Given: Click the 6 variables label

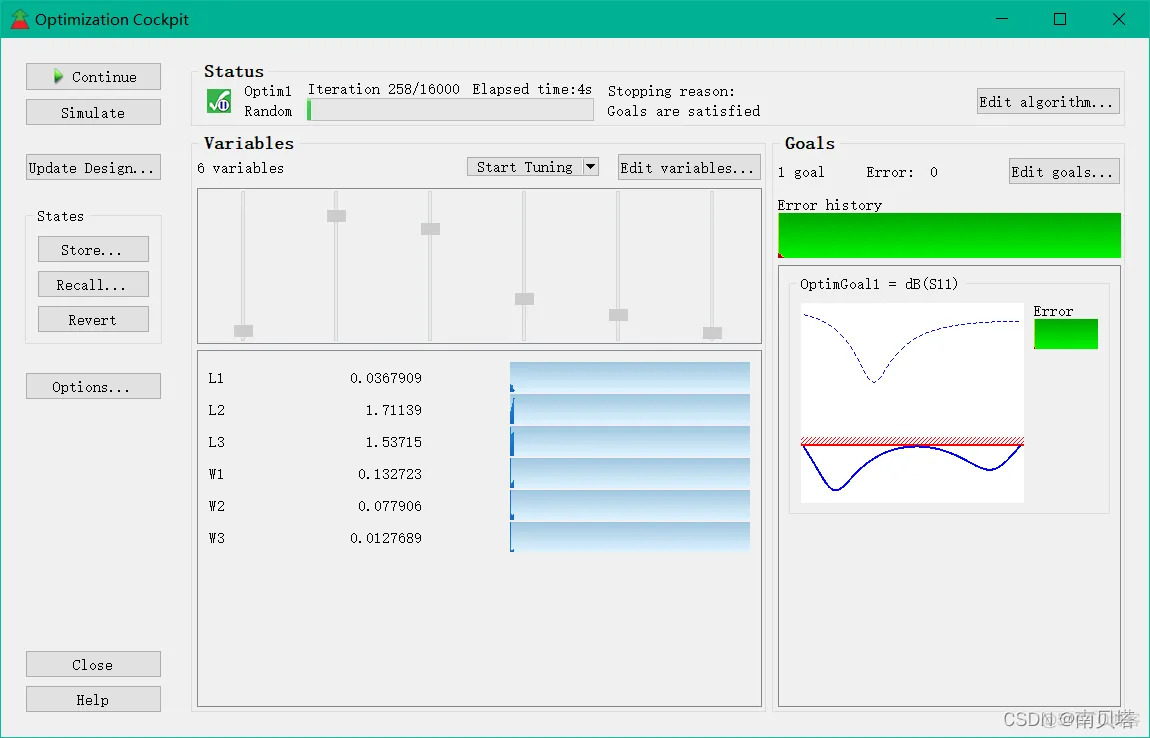Looking at the screenshot, I should pyautogui.click(x=241, y=168).
